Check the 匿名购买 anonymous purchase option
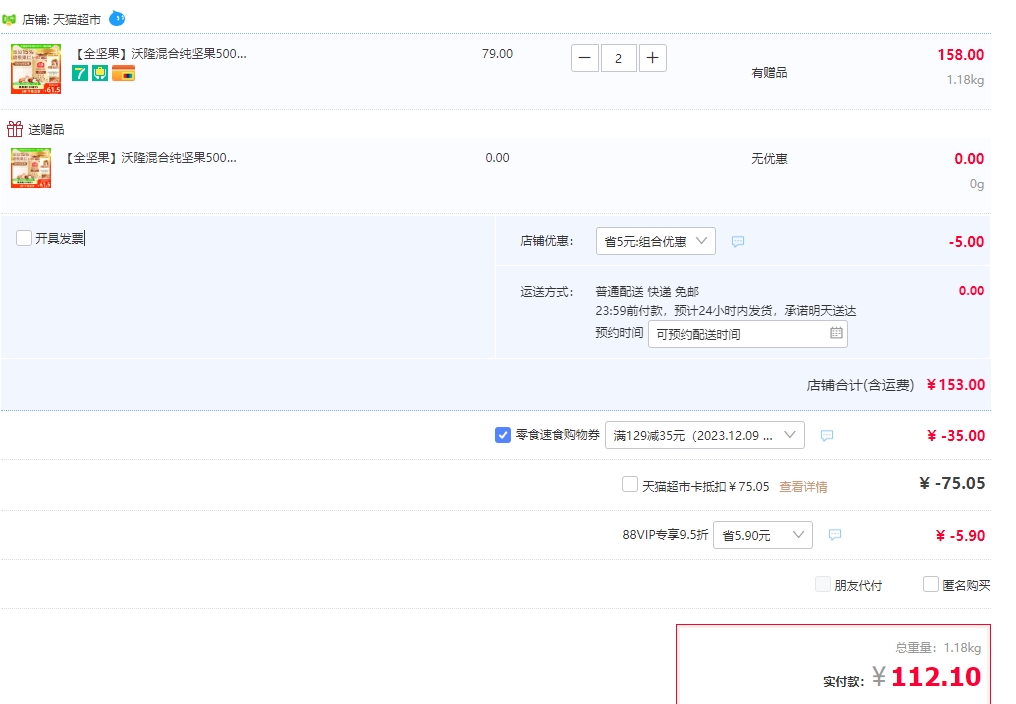The image size is (1016, 704). [x=930, y=584]
